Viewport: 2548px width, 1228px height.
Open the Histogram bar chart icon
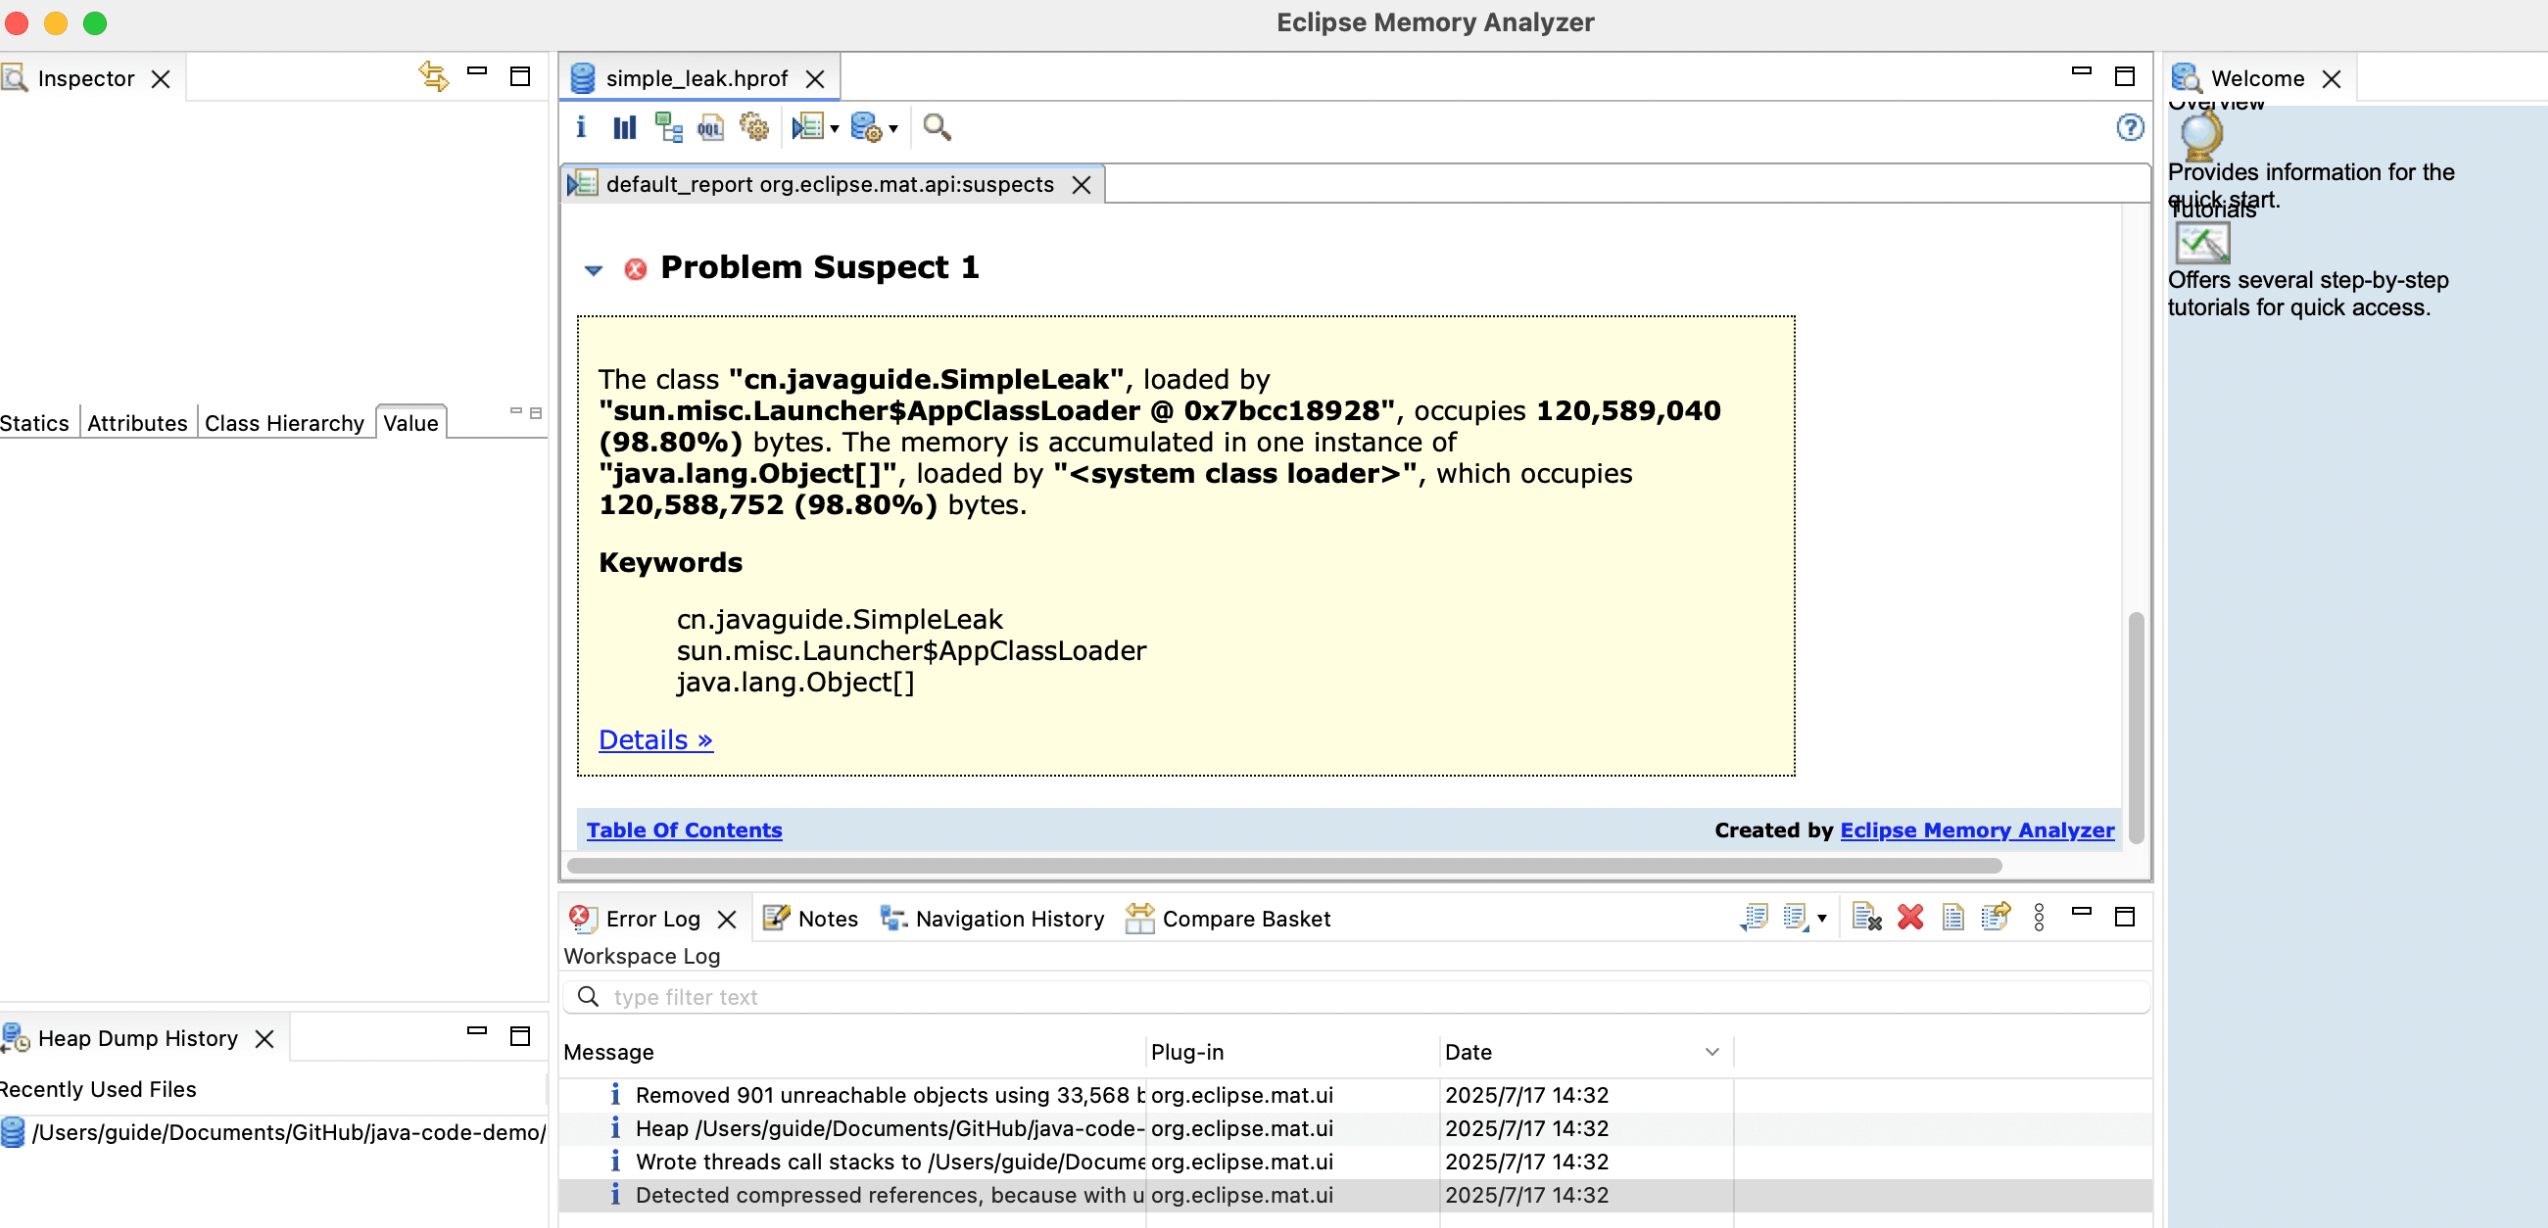625,127
